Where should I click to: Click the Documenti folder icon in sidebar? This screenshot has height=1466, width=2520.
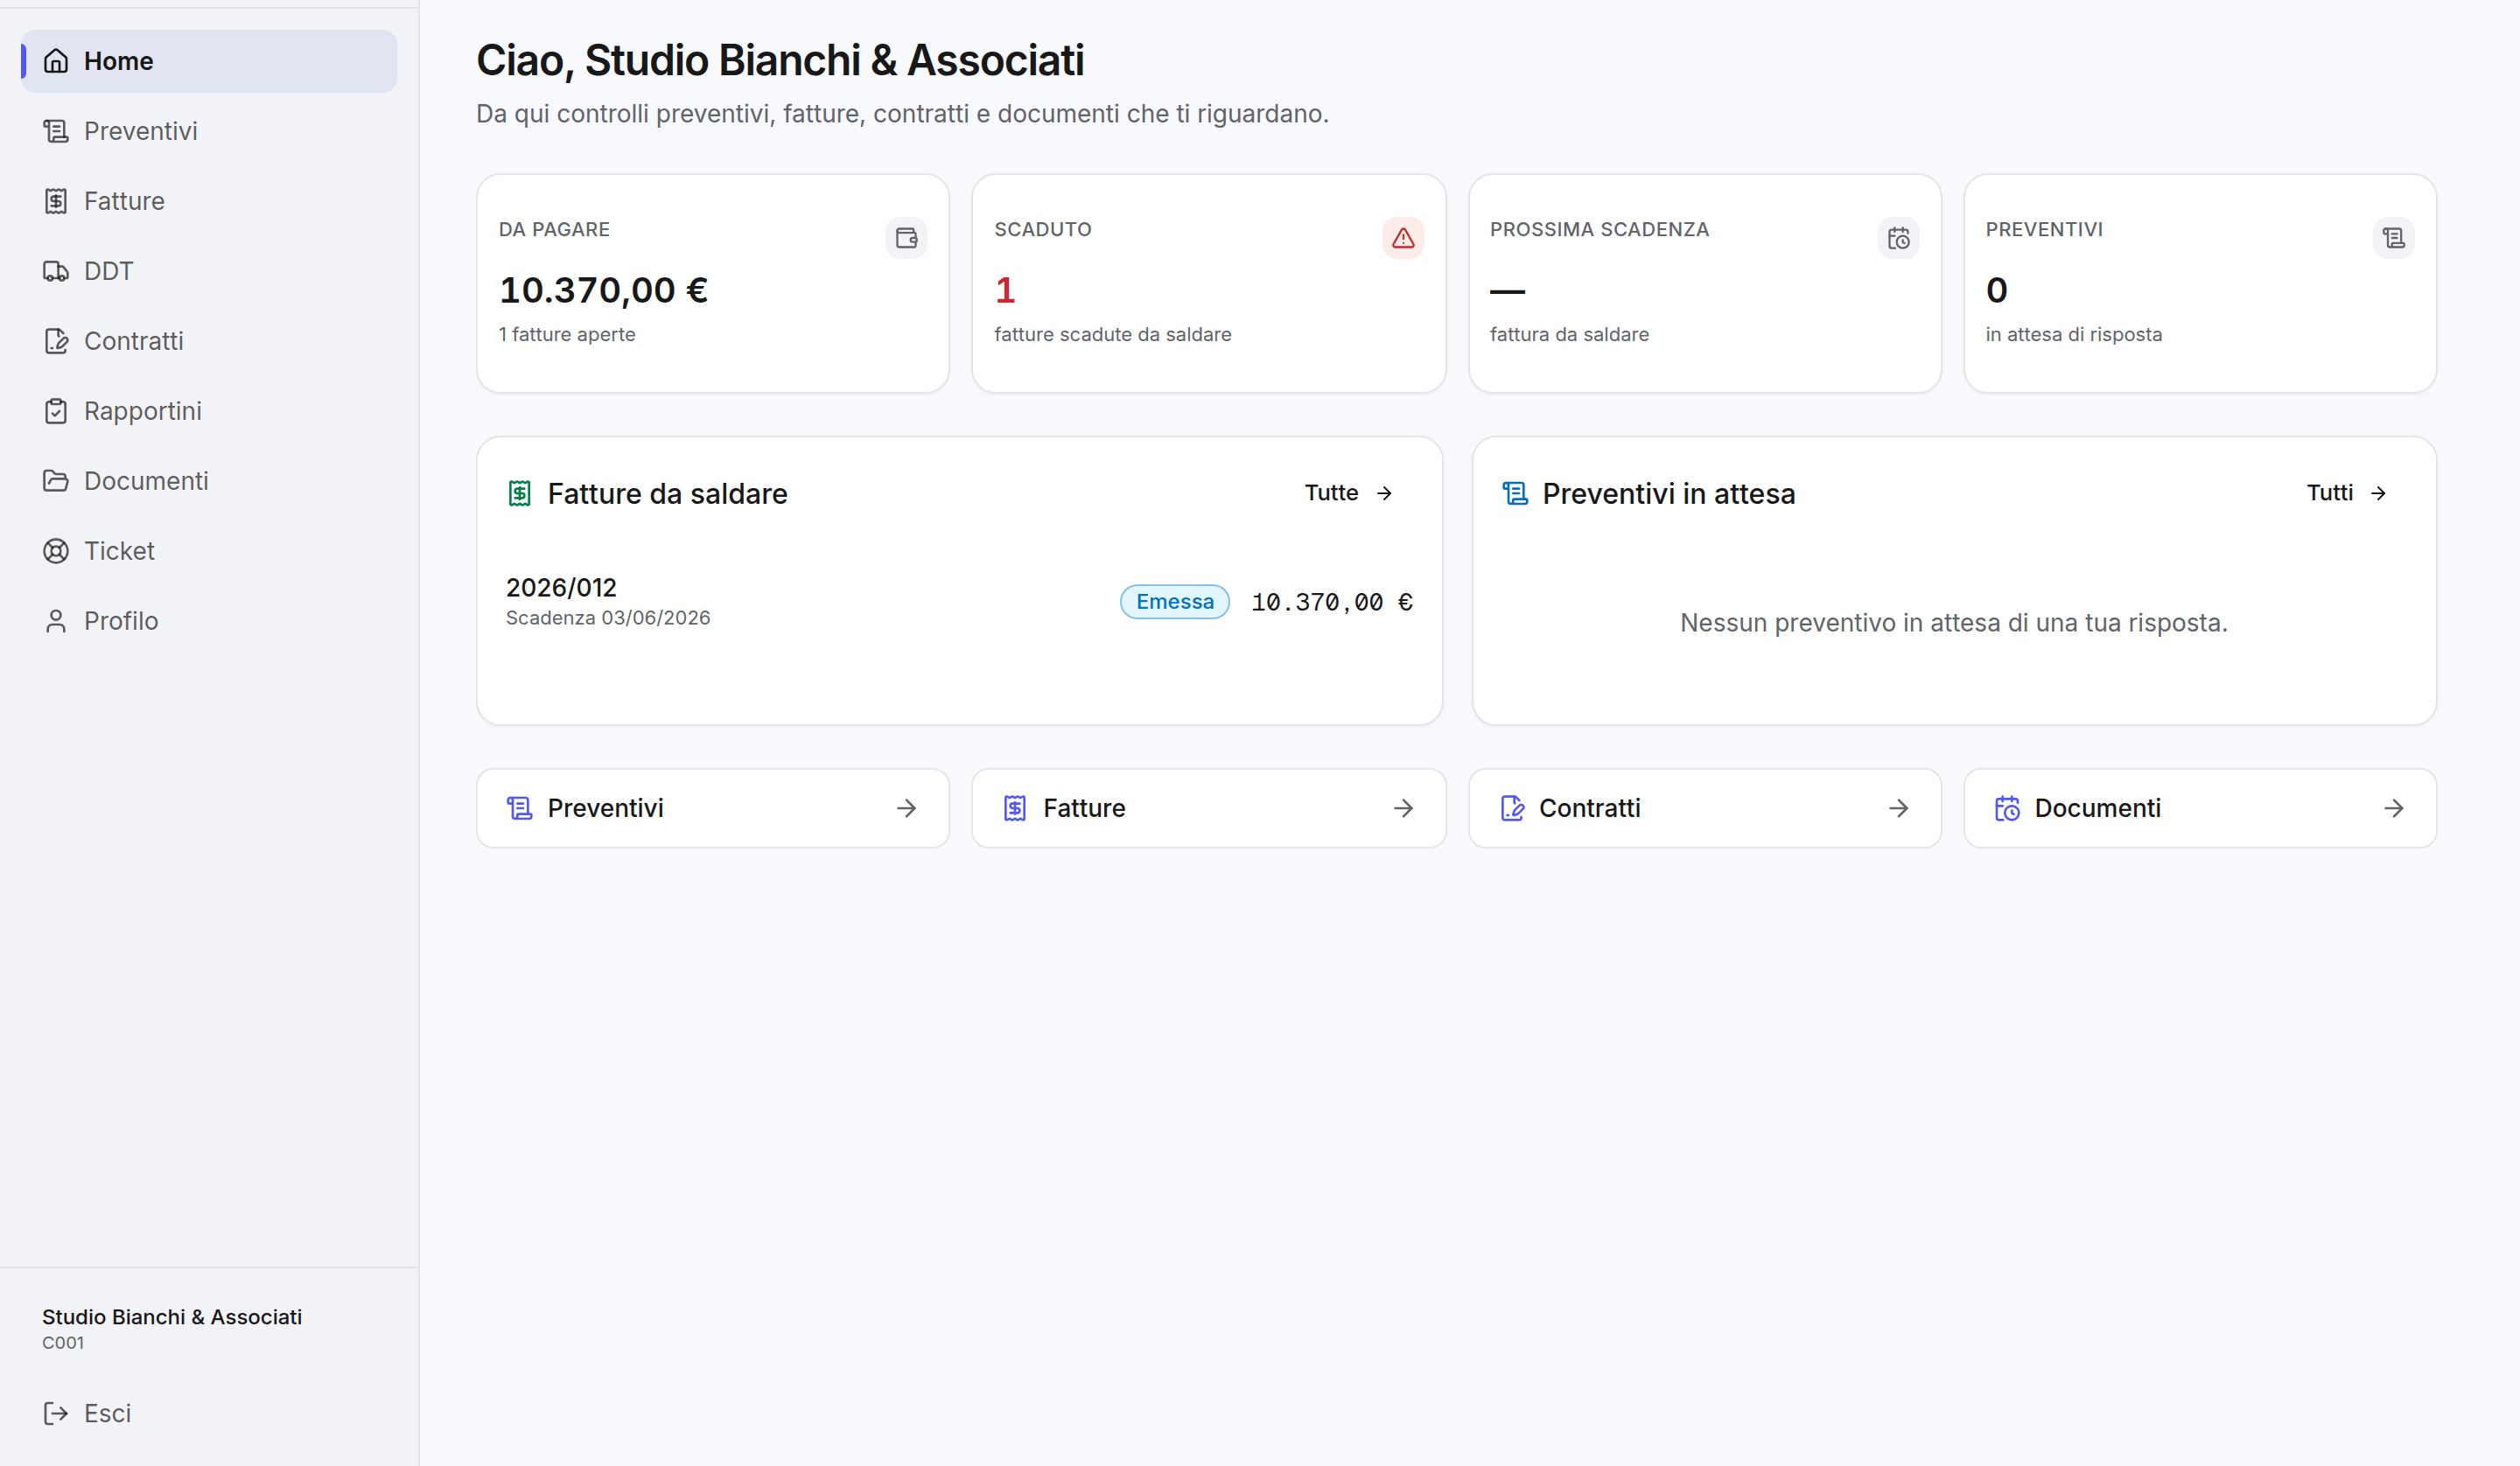click(56, 481)
